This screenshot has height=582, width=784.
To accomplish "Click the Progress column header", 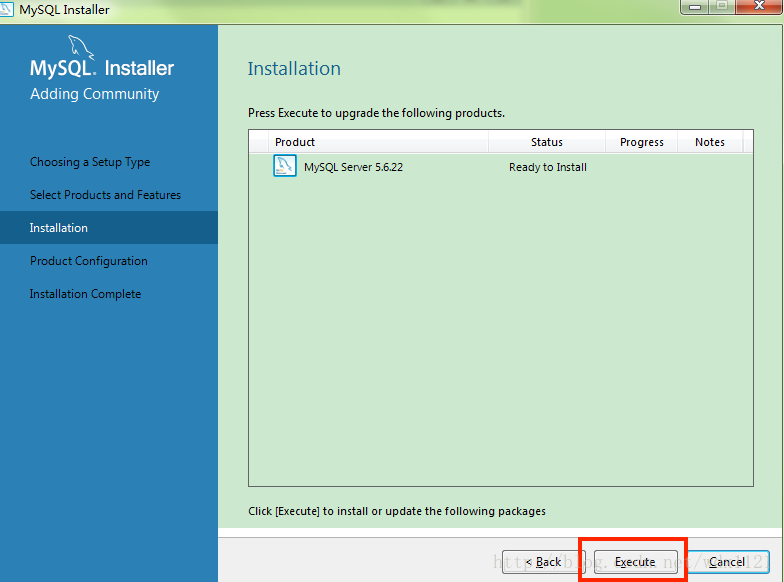I will pyautogui.click(x=642, y=142).
